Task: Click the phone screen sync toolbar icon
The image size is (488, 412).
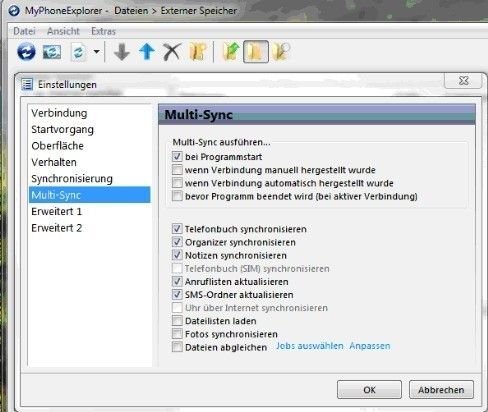Action: 52,52
